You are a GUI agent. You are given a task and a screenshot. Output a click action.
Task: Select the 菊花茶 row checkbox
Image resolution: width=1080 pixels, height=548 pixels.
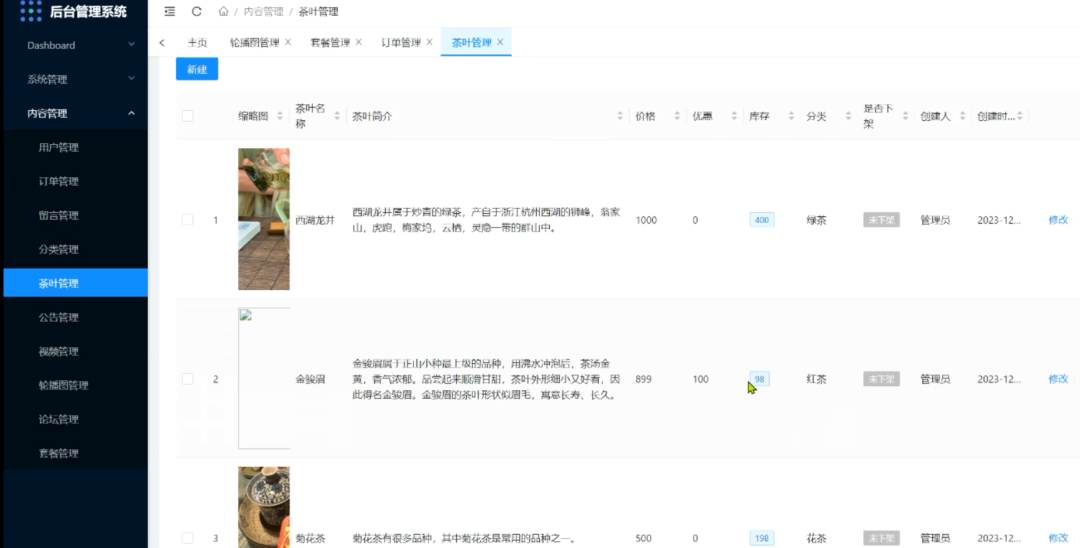[x=187, y=538]
